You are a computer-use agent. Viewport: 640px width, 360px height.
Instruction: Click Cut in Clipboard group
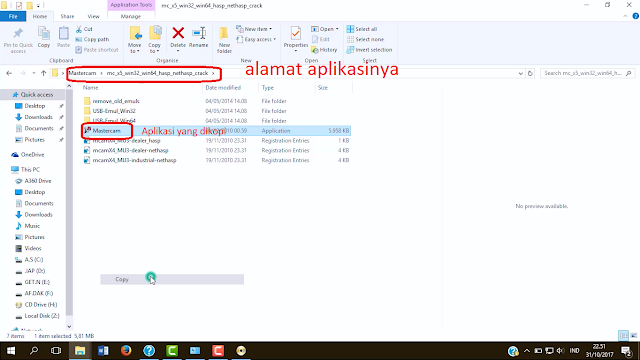(x=84, y=29)
